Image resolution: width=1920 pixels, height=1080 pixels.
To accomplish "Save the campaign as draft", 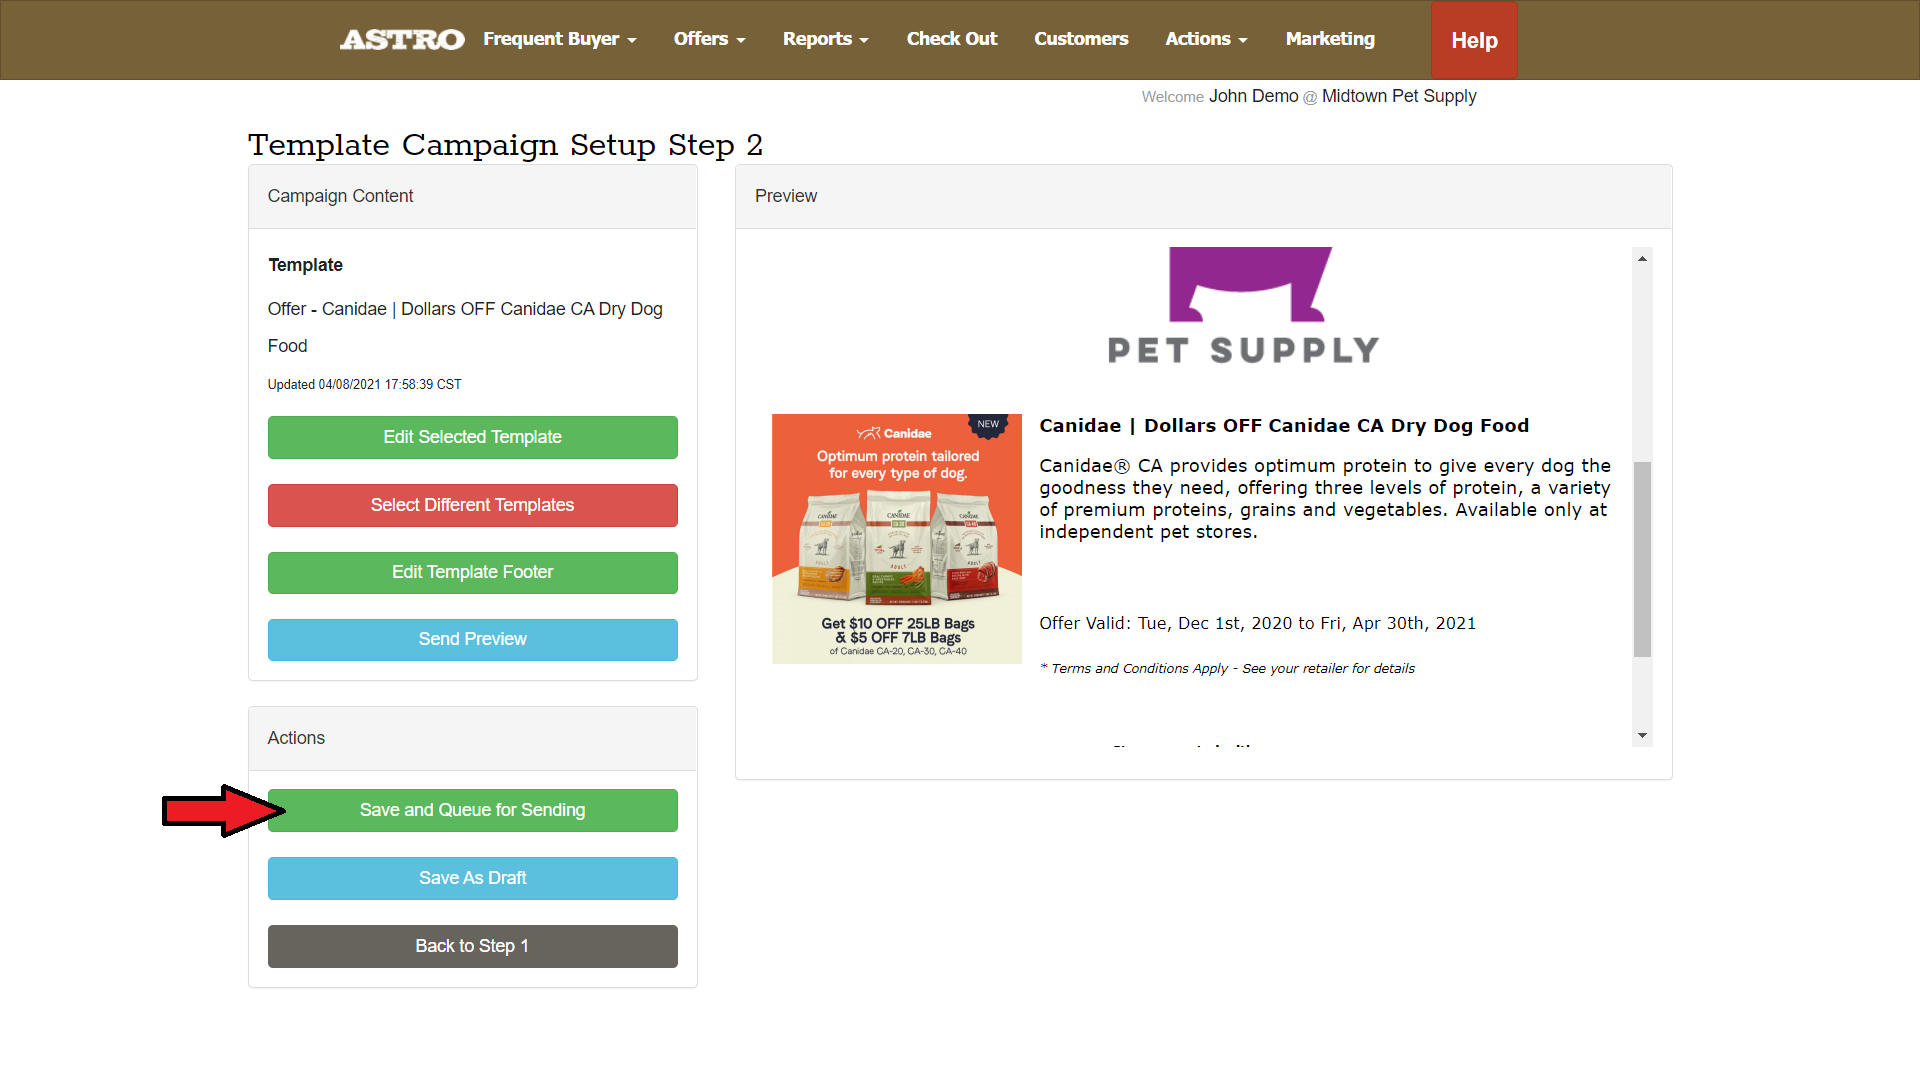I will tap(472, 878).
